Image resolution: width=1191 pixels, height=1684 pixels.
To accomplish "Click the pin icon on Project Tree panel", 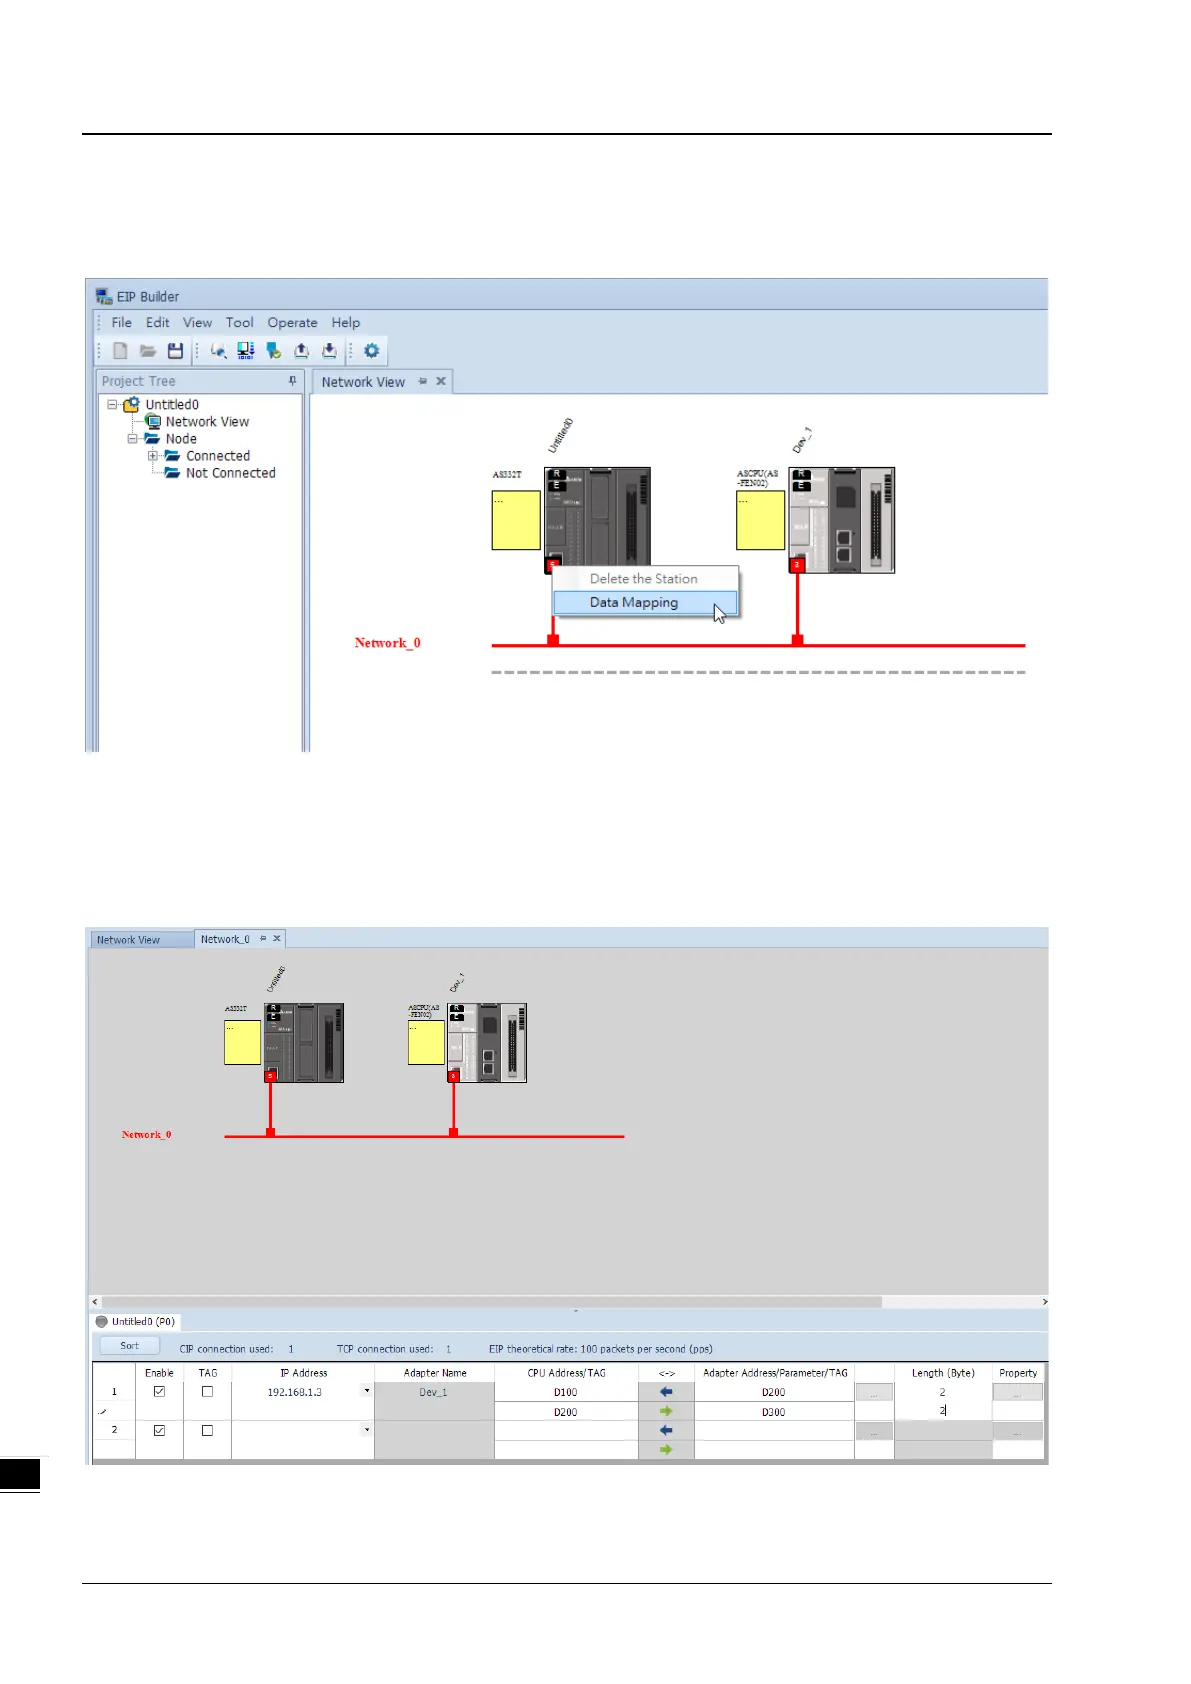I will pyautogui.click(x=292, y=381).
